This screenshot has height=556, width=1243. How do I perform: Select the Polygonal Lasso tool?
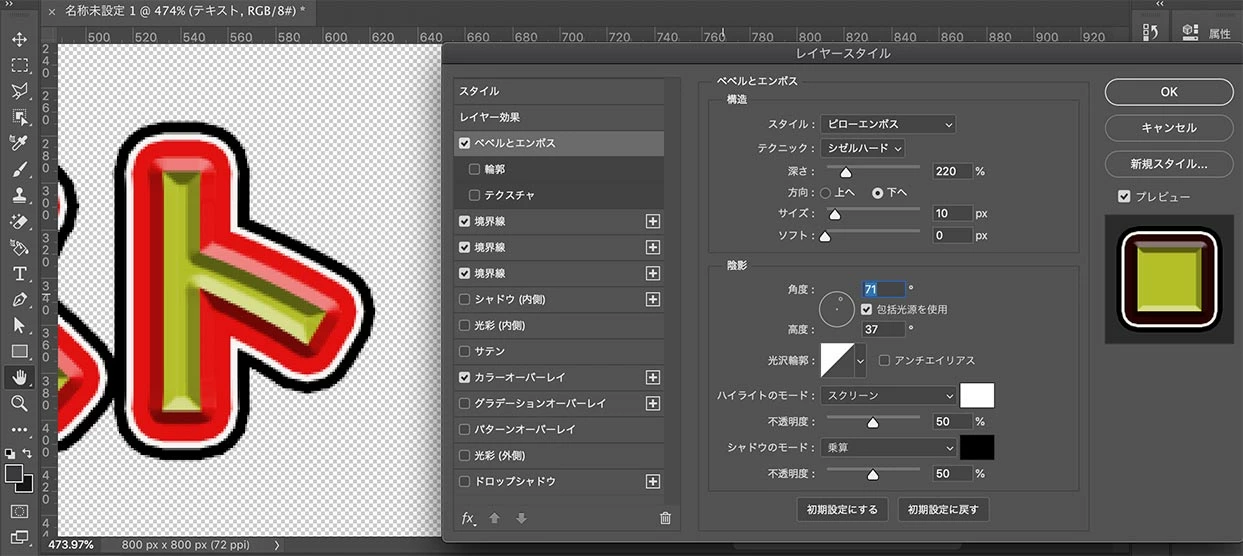click(x=19, y=91)
